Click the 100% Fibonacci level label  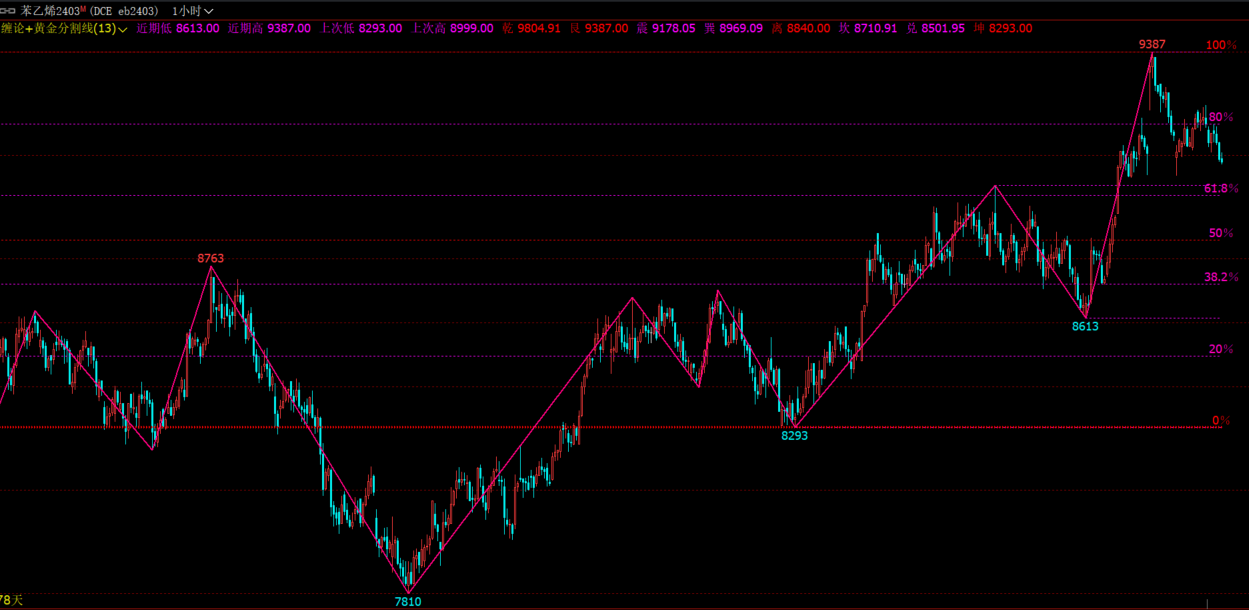pos(1222,45)
